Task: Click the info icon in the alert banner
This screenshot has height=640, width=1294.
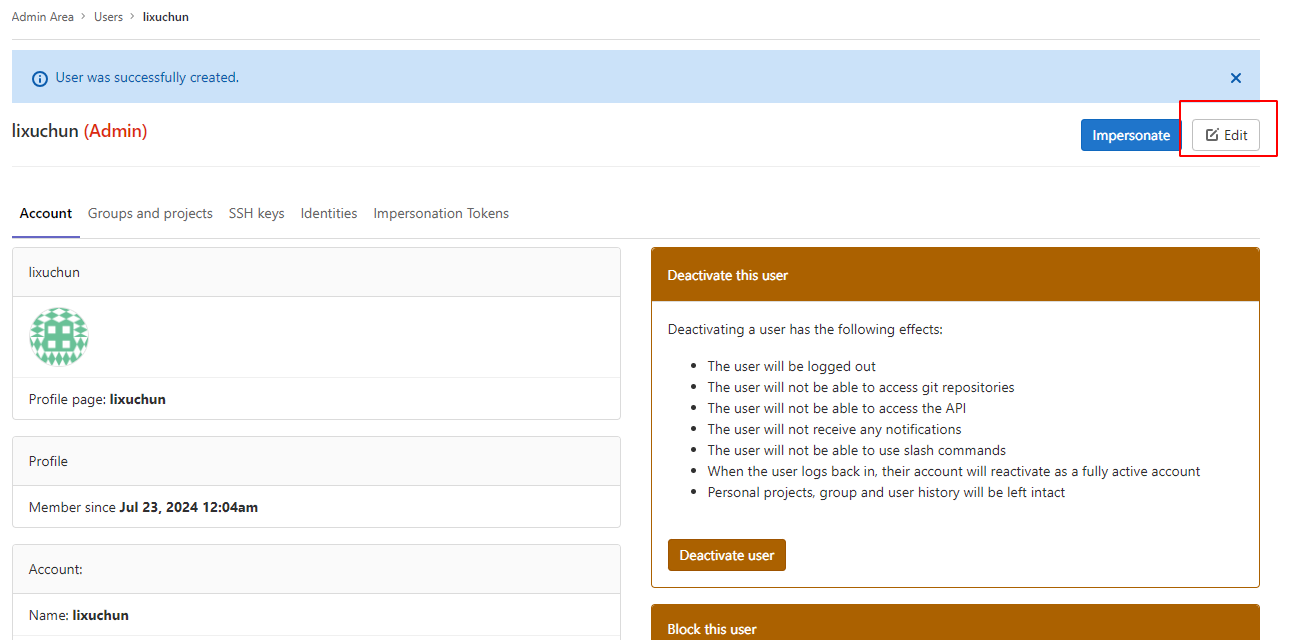Action: pyautogui.click(x=40, y=78)
